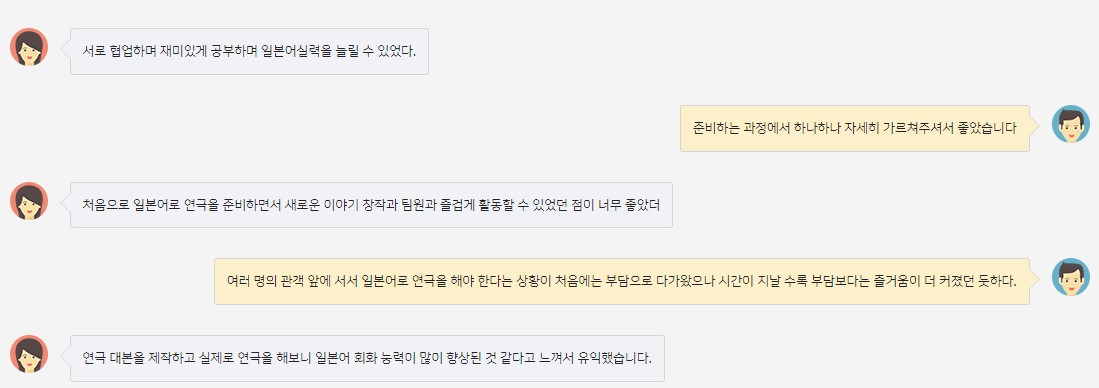Click the gray bubble starting '처음으로 일본어로'

pos(371,205)
